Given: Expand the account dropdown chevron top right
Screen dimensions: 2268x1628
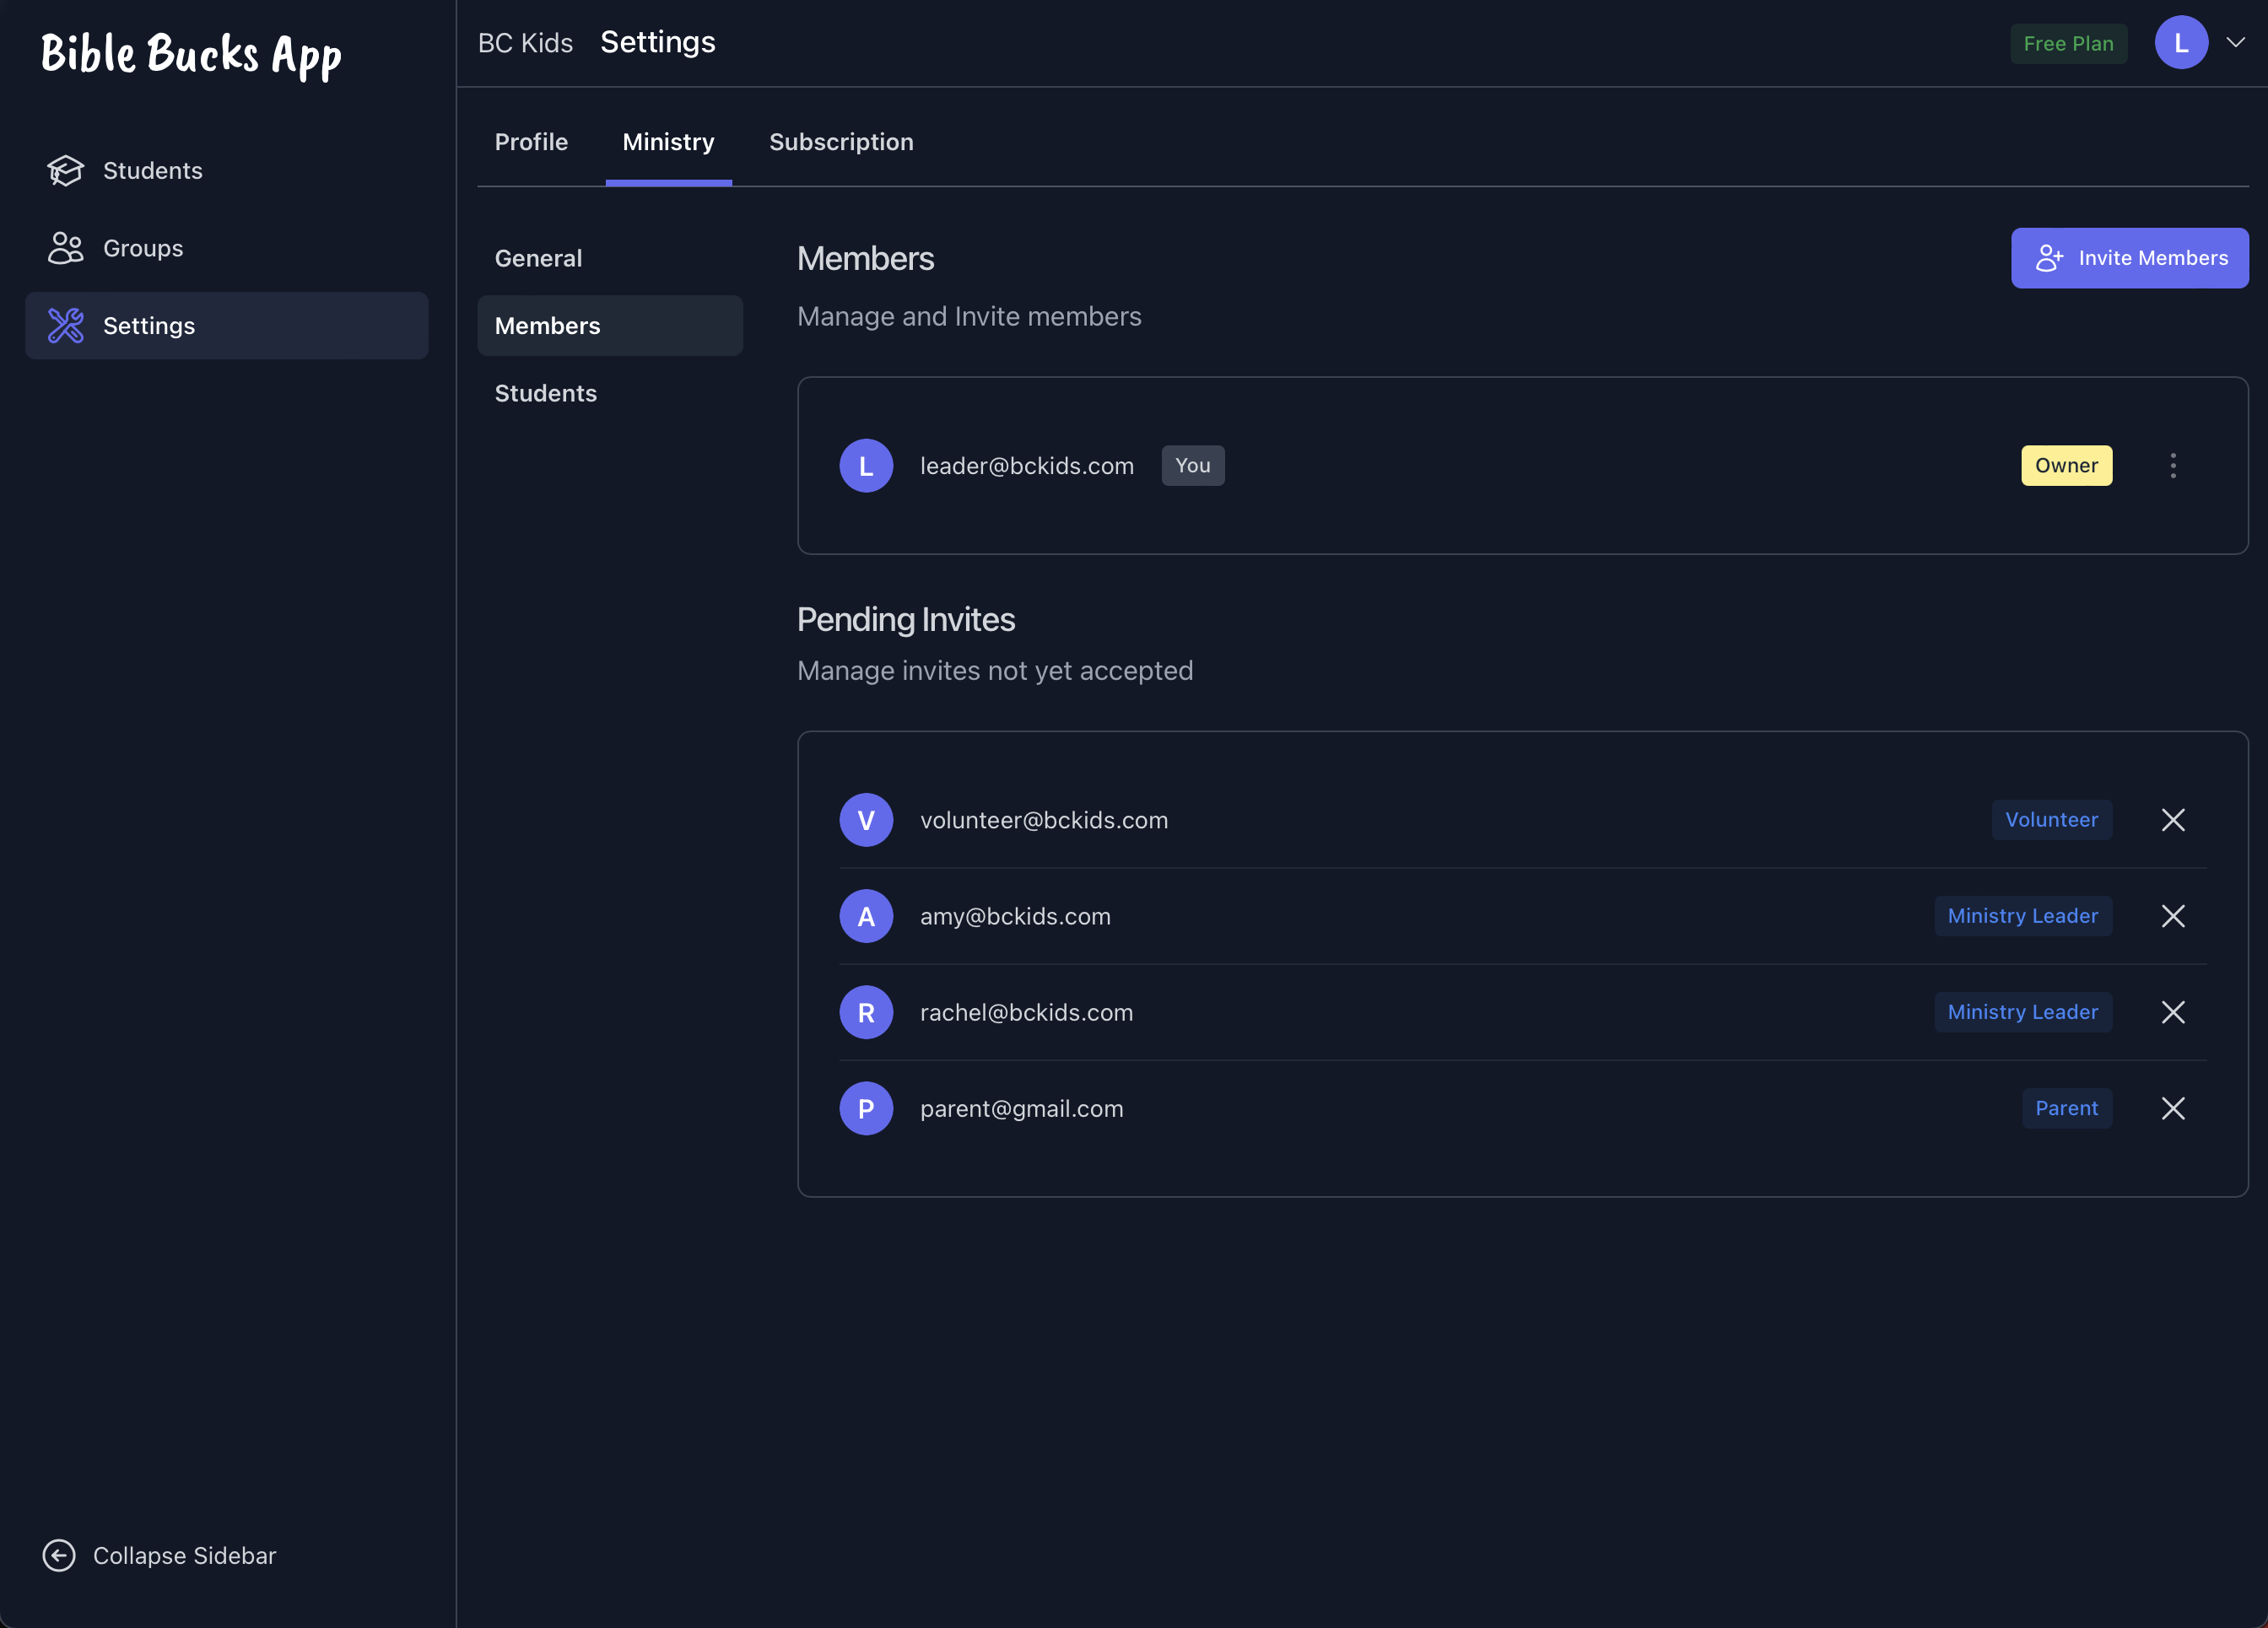Looking at the screenshot, I should (2235, 43).
